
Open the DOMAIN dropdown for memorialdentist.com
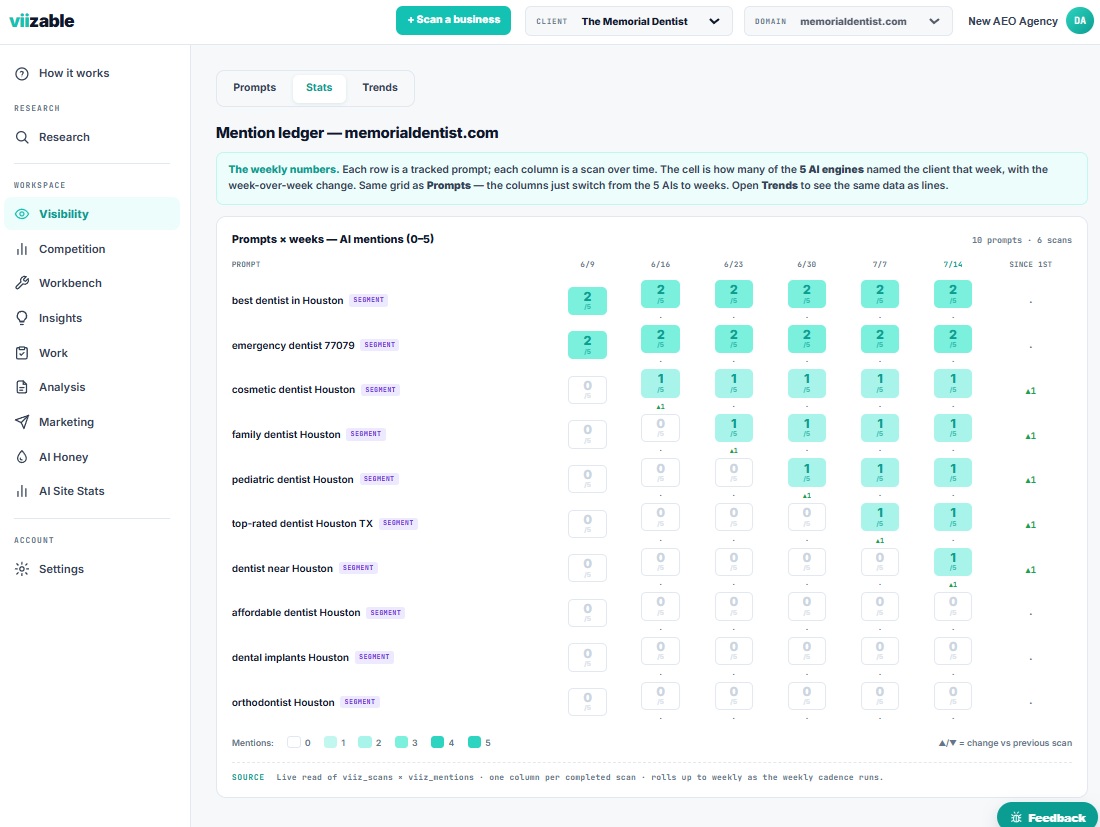click(848, 21)
